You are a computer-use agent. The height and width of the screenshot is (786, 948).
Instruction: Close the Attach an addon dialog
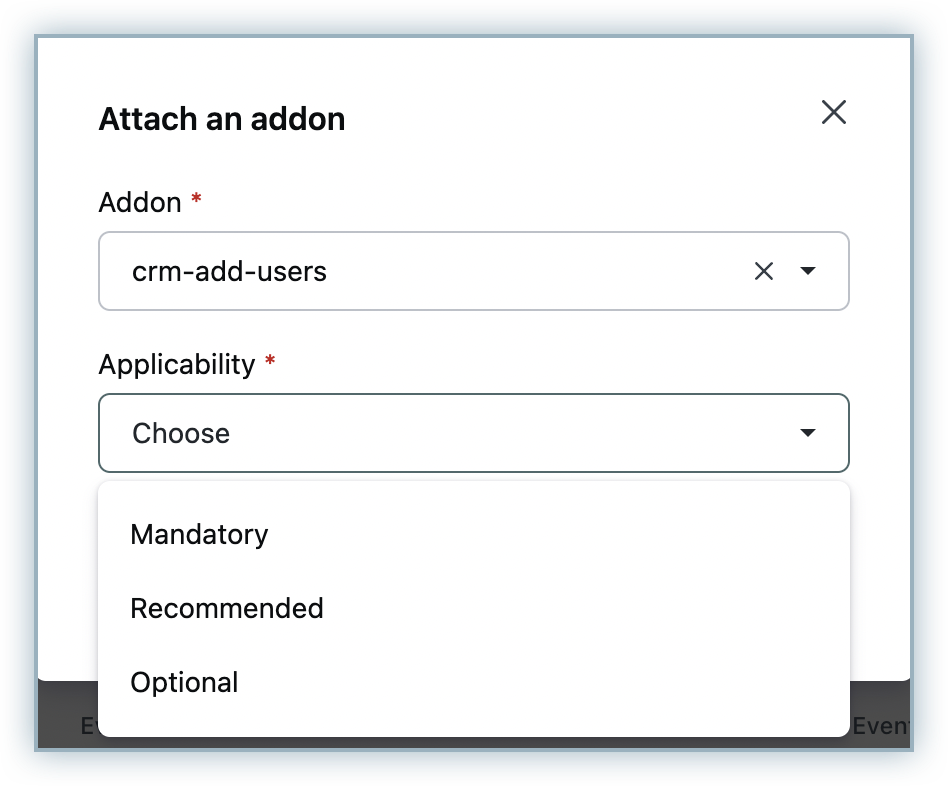point(833,113)
